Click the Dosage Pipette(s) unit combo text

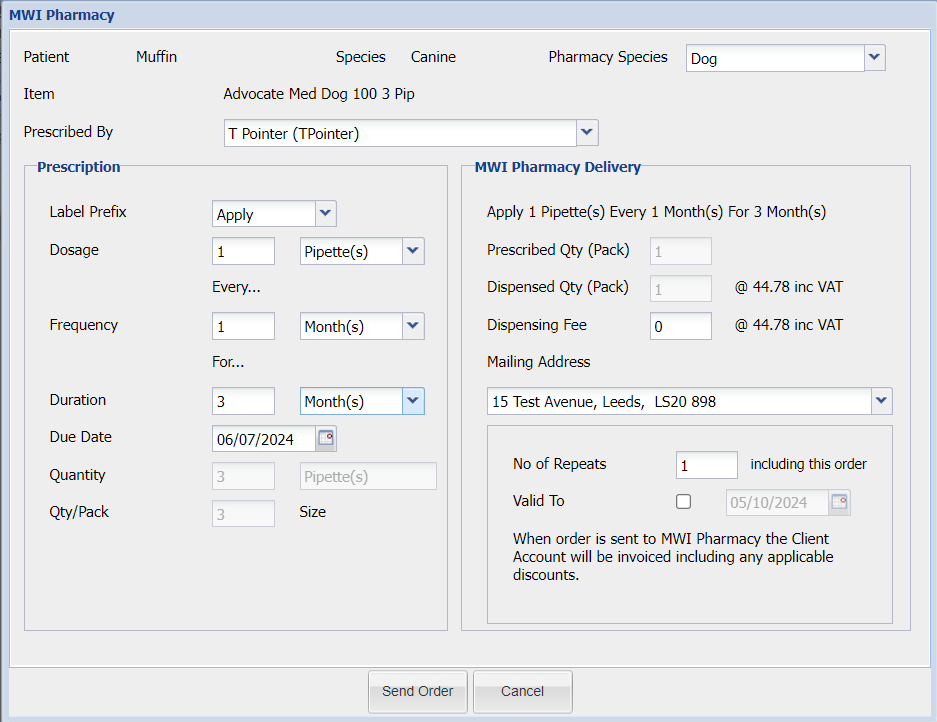click(x=351, y=251)
